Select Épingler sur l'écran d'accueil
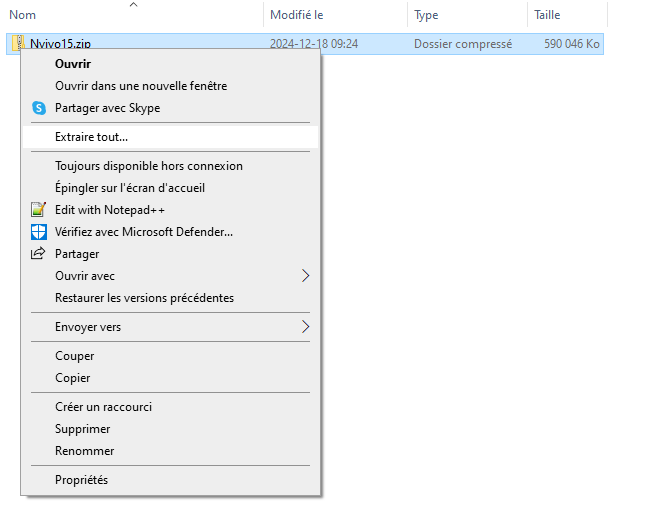This screenshot has width=660, height=507. tap(130, 188)
